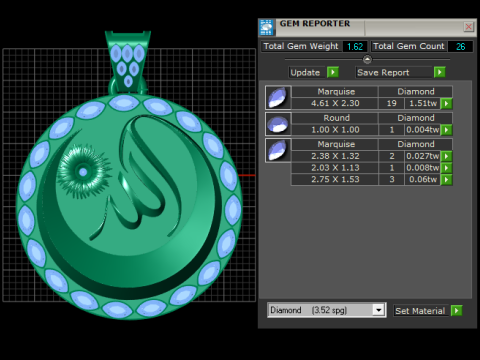Image resolution: width=480 pixels, height=360 pixels.
Task: Click the 2.75 X 1.53 size cell
Action: point(335,179)
